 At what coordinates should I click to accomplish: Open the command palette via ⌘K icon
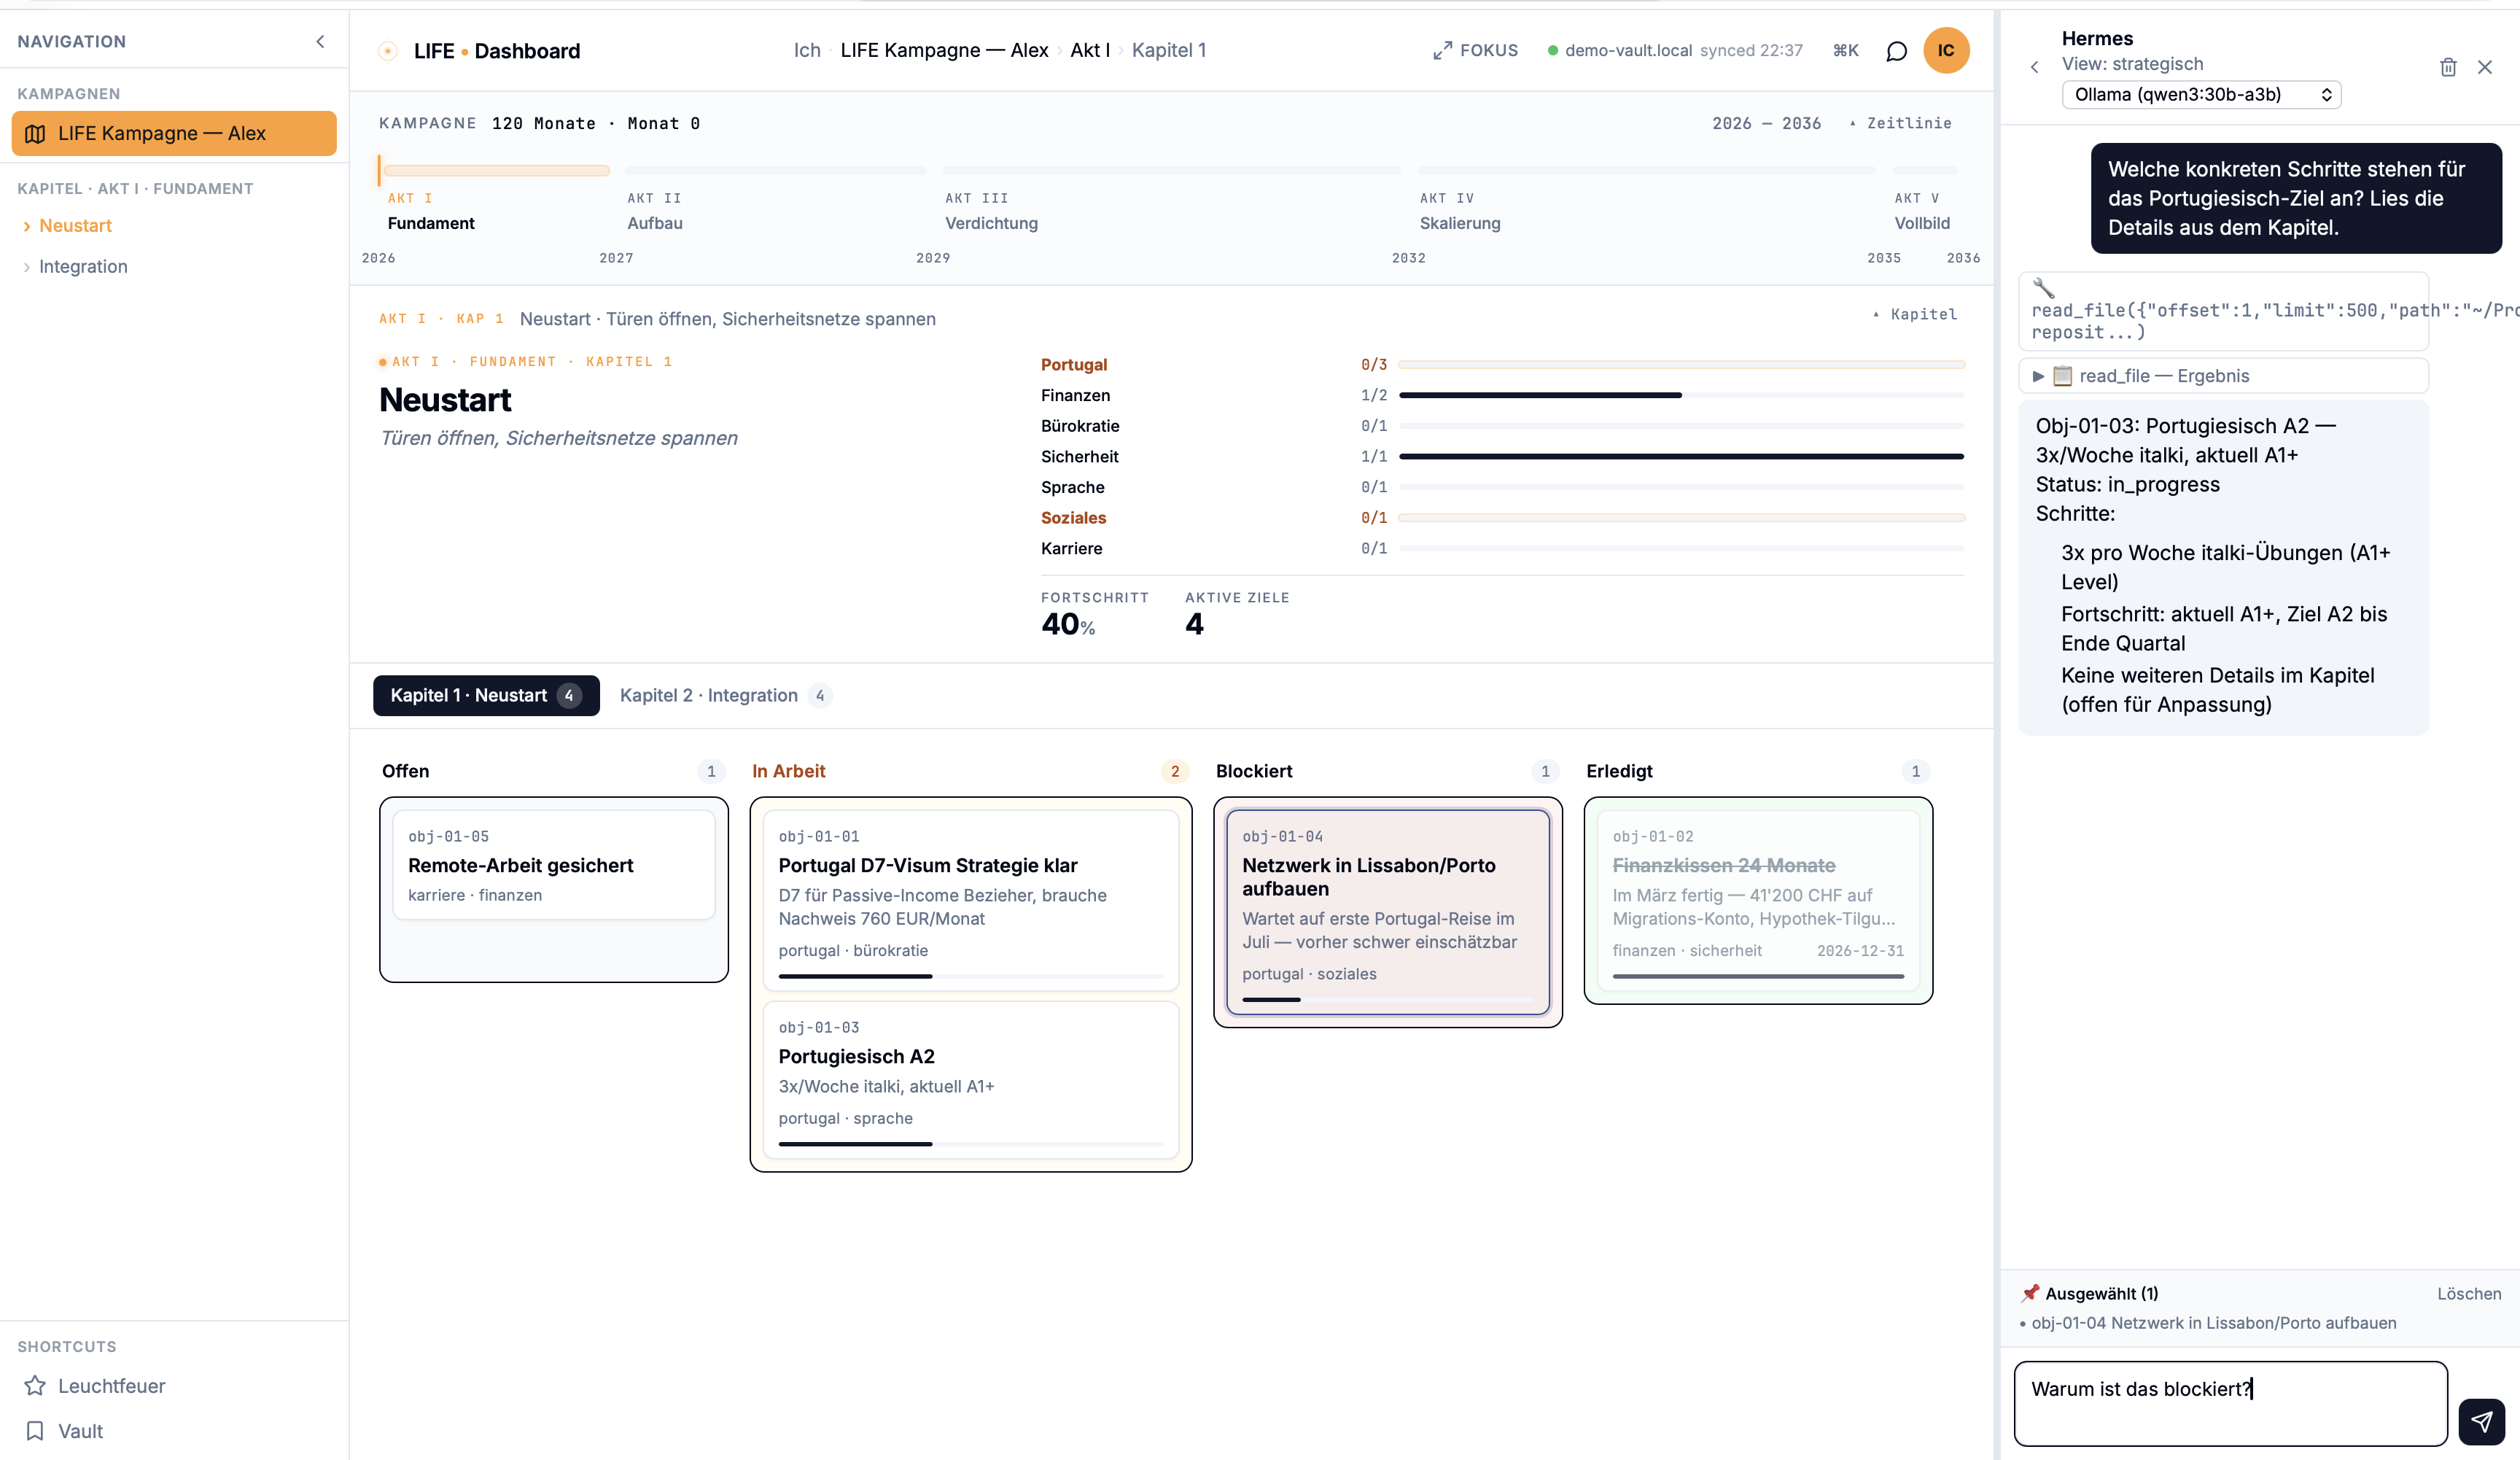click(x=1845, y=50)
